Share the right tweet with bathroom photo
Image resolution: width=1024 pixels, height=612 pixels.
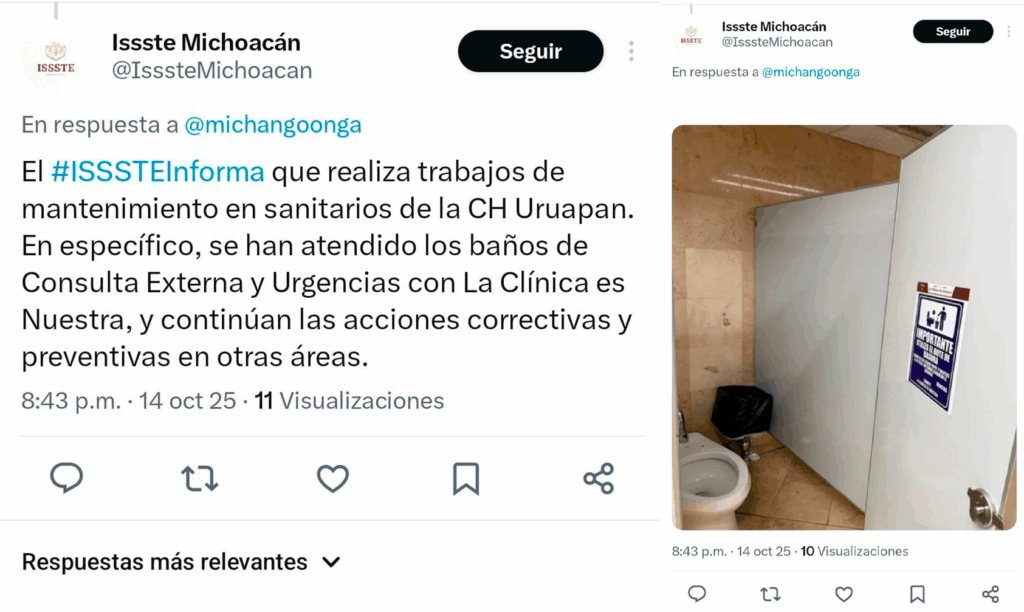[x=990, y=594]
